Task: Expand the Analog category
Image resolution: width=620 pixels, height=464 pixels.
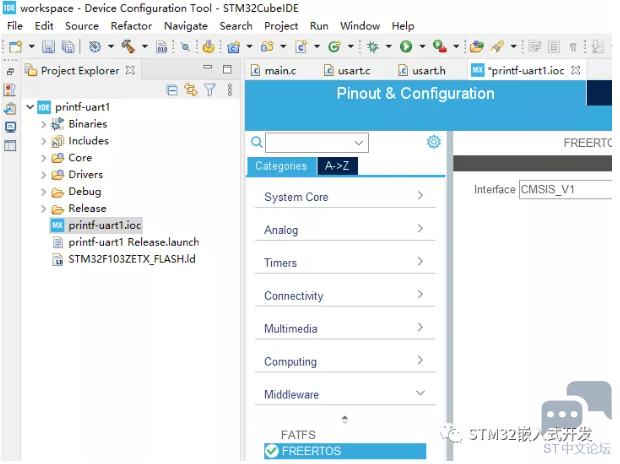Action: click(x=345, y=229)
